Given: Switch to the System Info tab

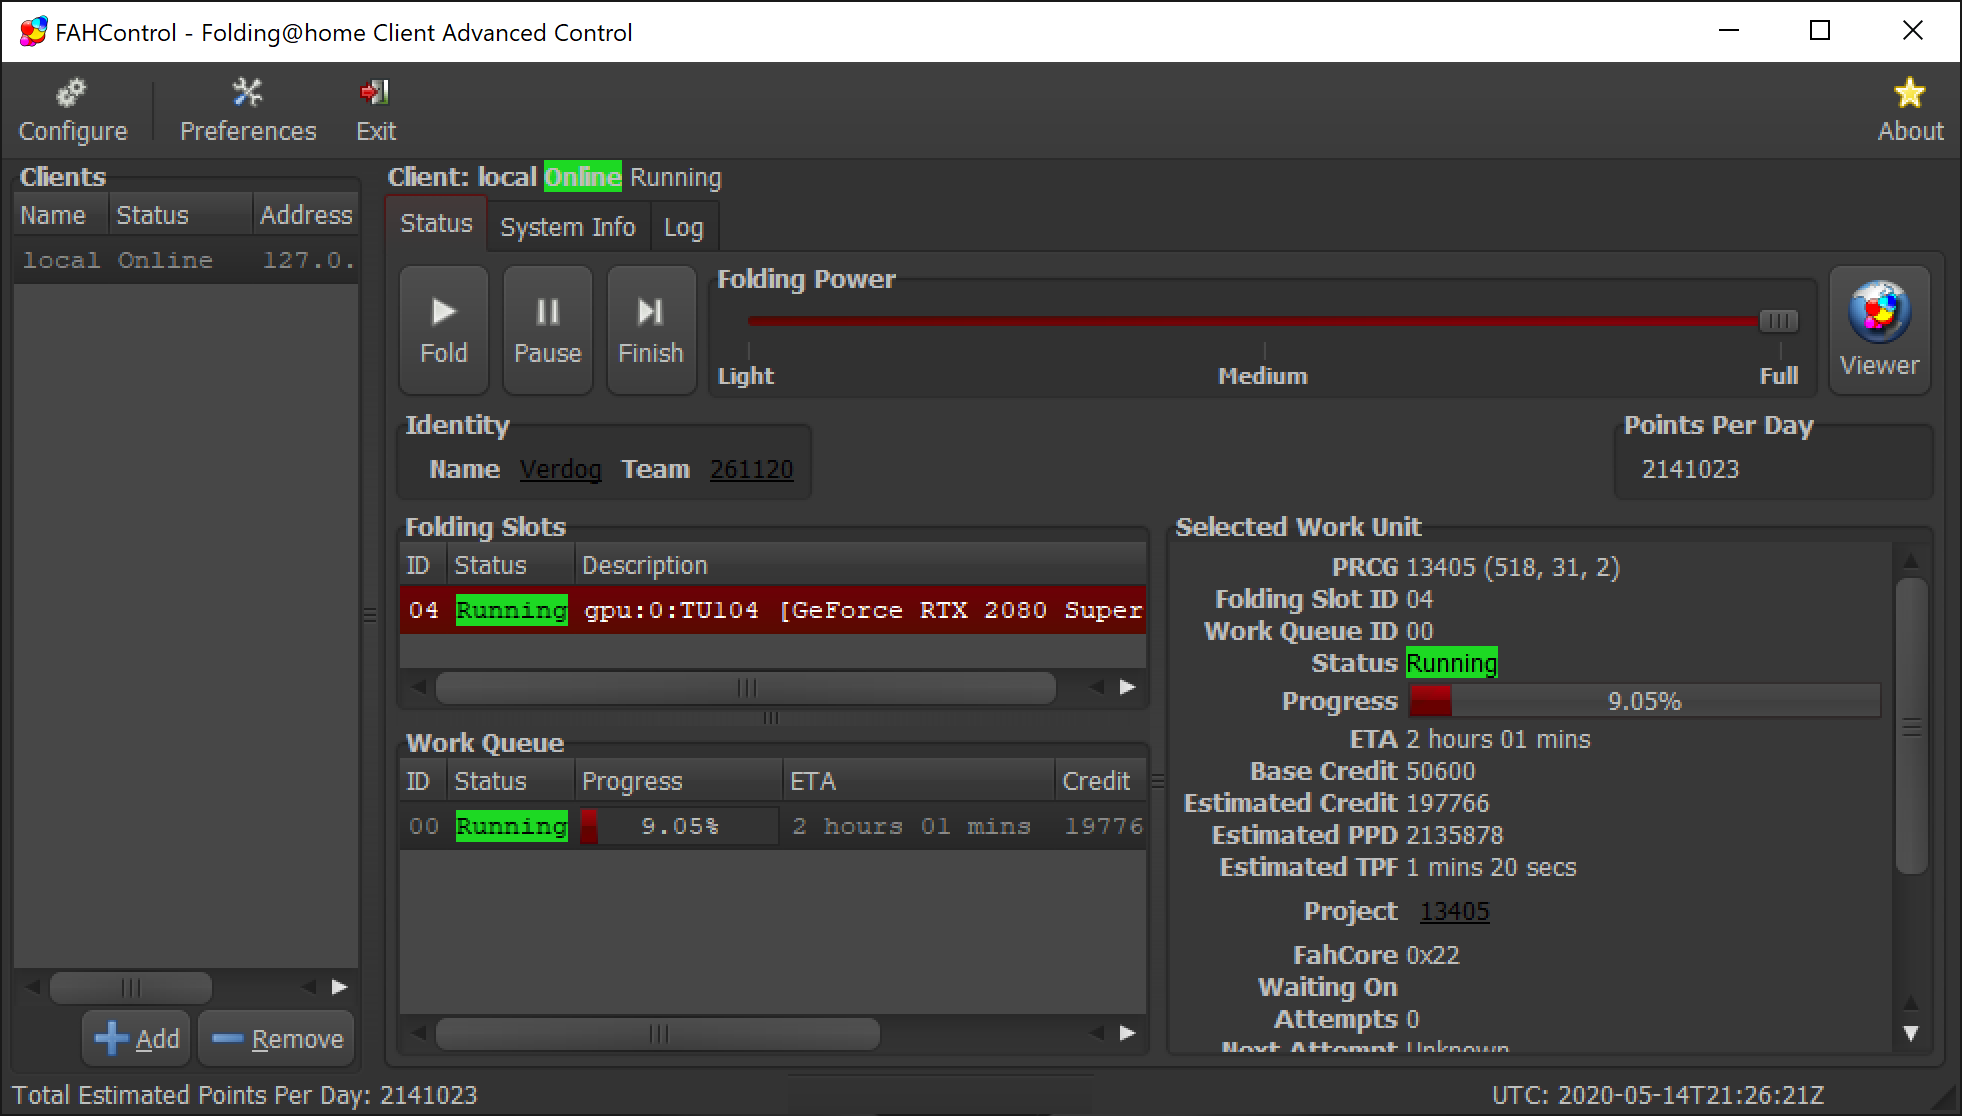Looking at the screenshot, I should pos(568,227).
